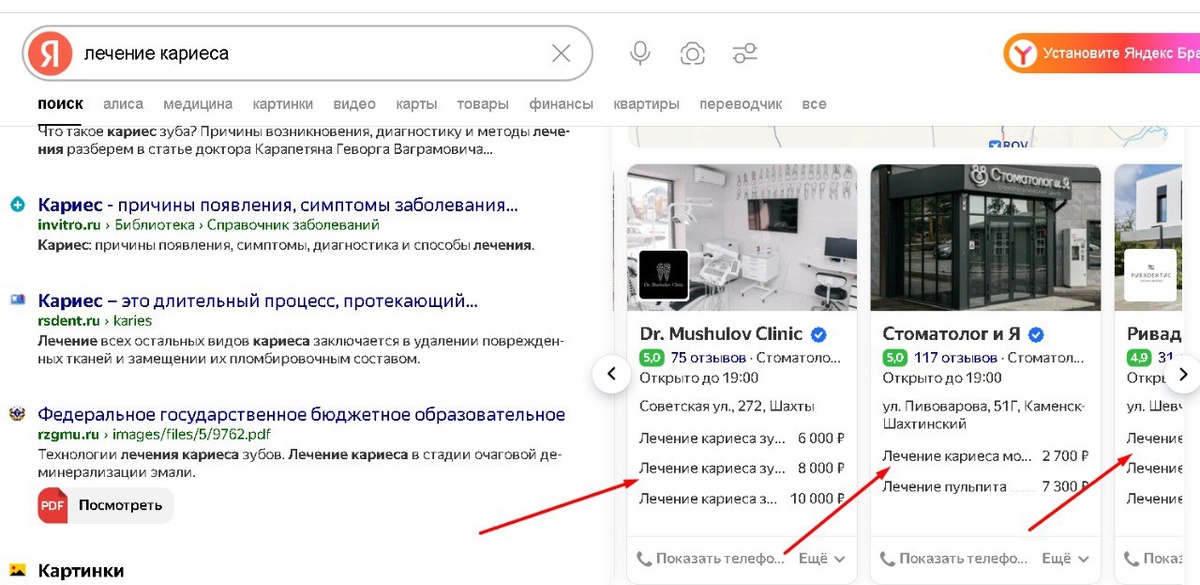This screenshot has height=585, width=1200.
Task: Select Dr. Mushulov service priced 10 000 ₽
Action: click(742, 498)
